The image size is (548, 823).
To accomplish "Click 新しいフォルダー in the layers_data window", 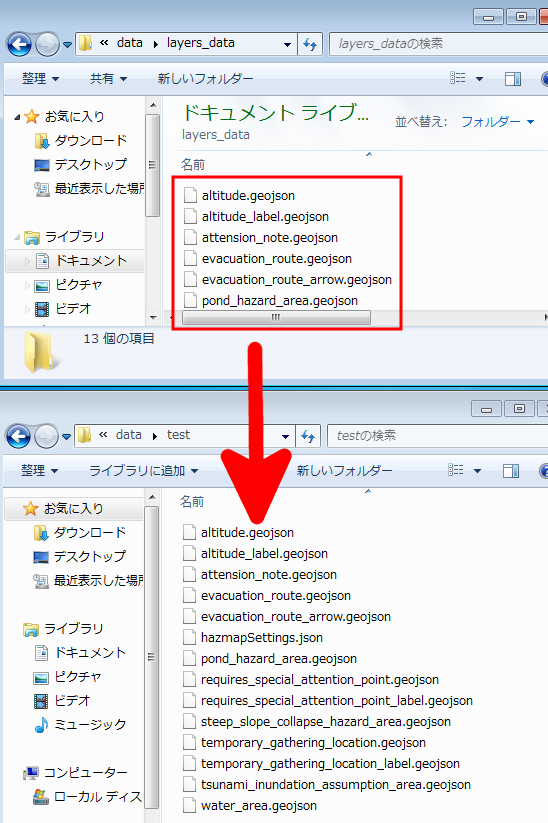I will (x=205, y=79).
